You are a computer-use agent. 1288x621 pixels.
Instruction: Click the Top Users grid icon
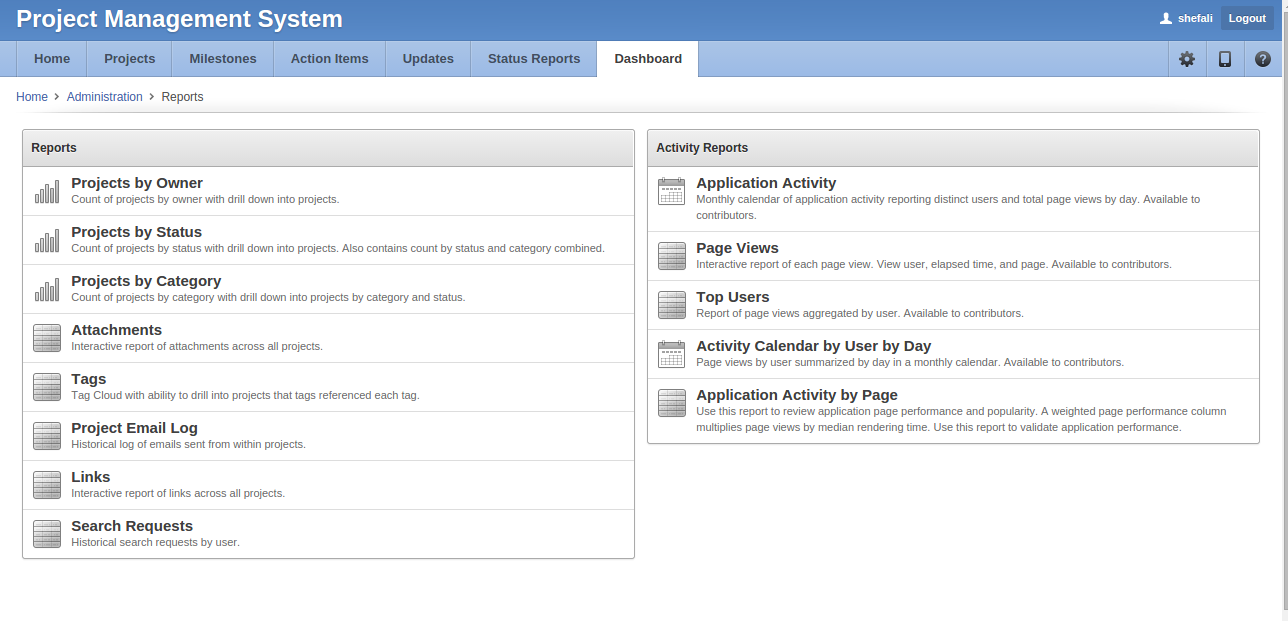coord(672,305)
